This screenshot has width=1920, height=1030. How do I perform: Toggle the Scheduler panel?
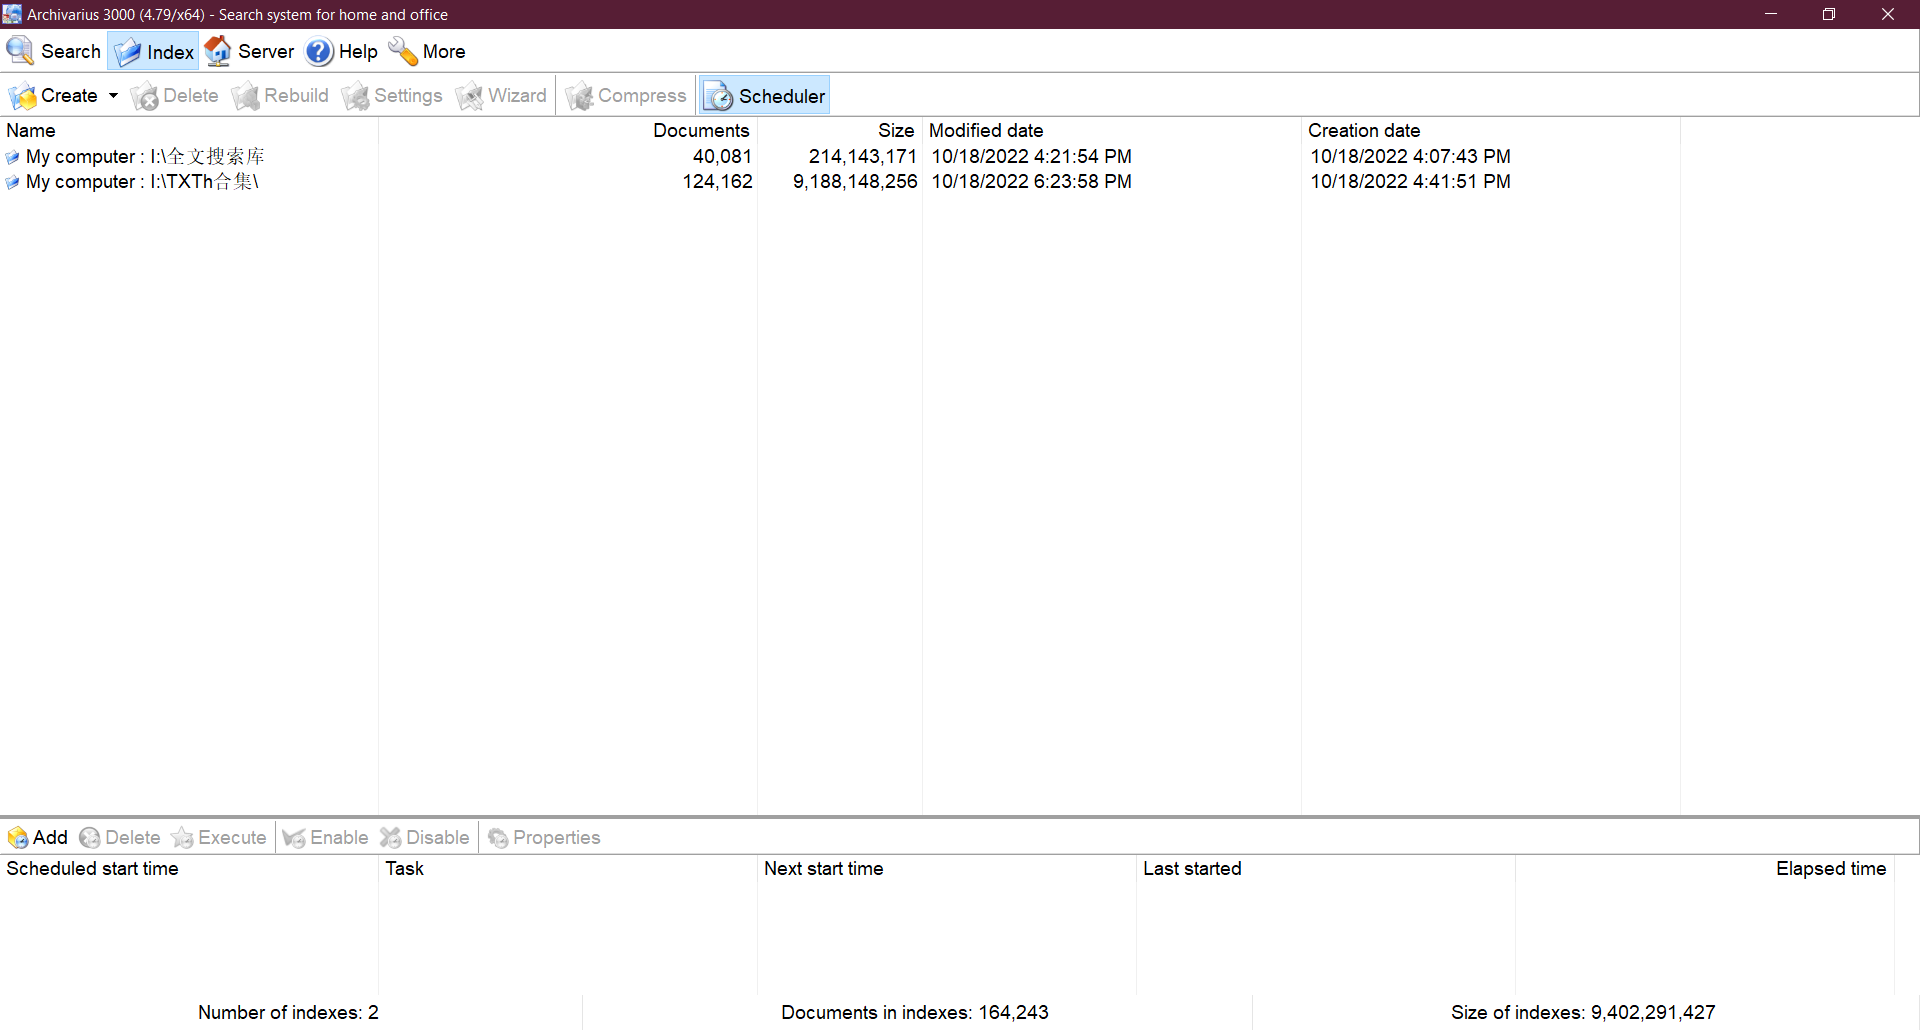point(765,96)
